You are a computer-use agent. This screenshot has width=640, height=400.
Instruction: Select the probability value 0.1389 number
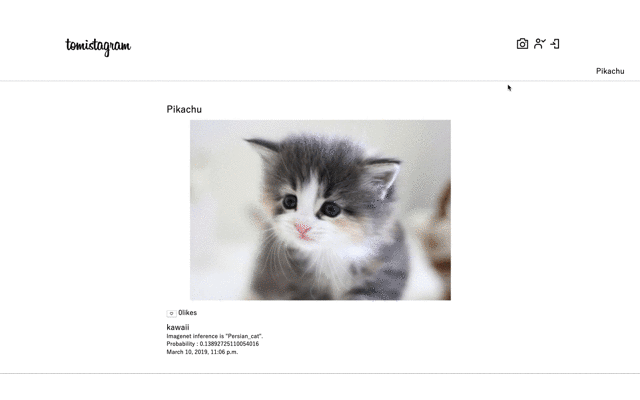click(229, 344)
